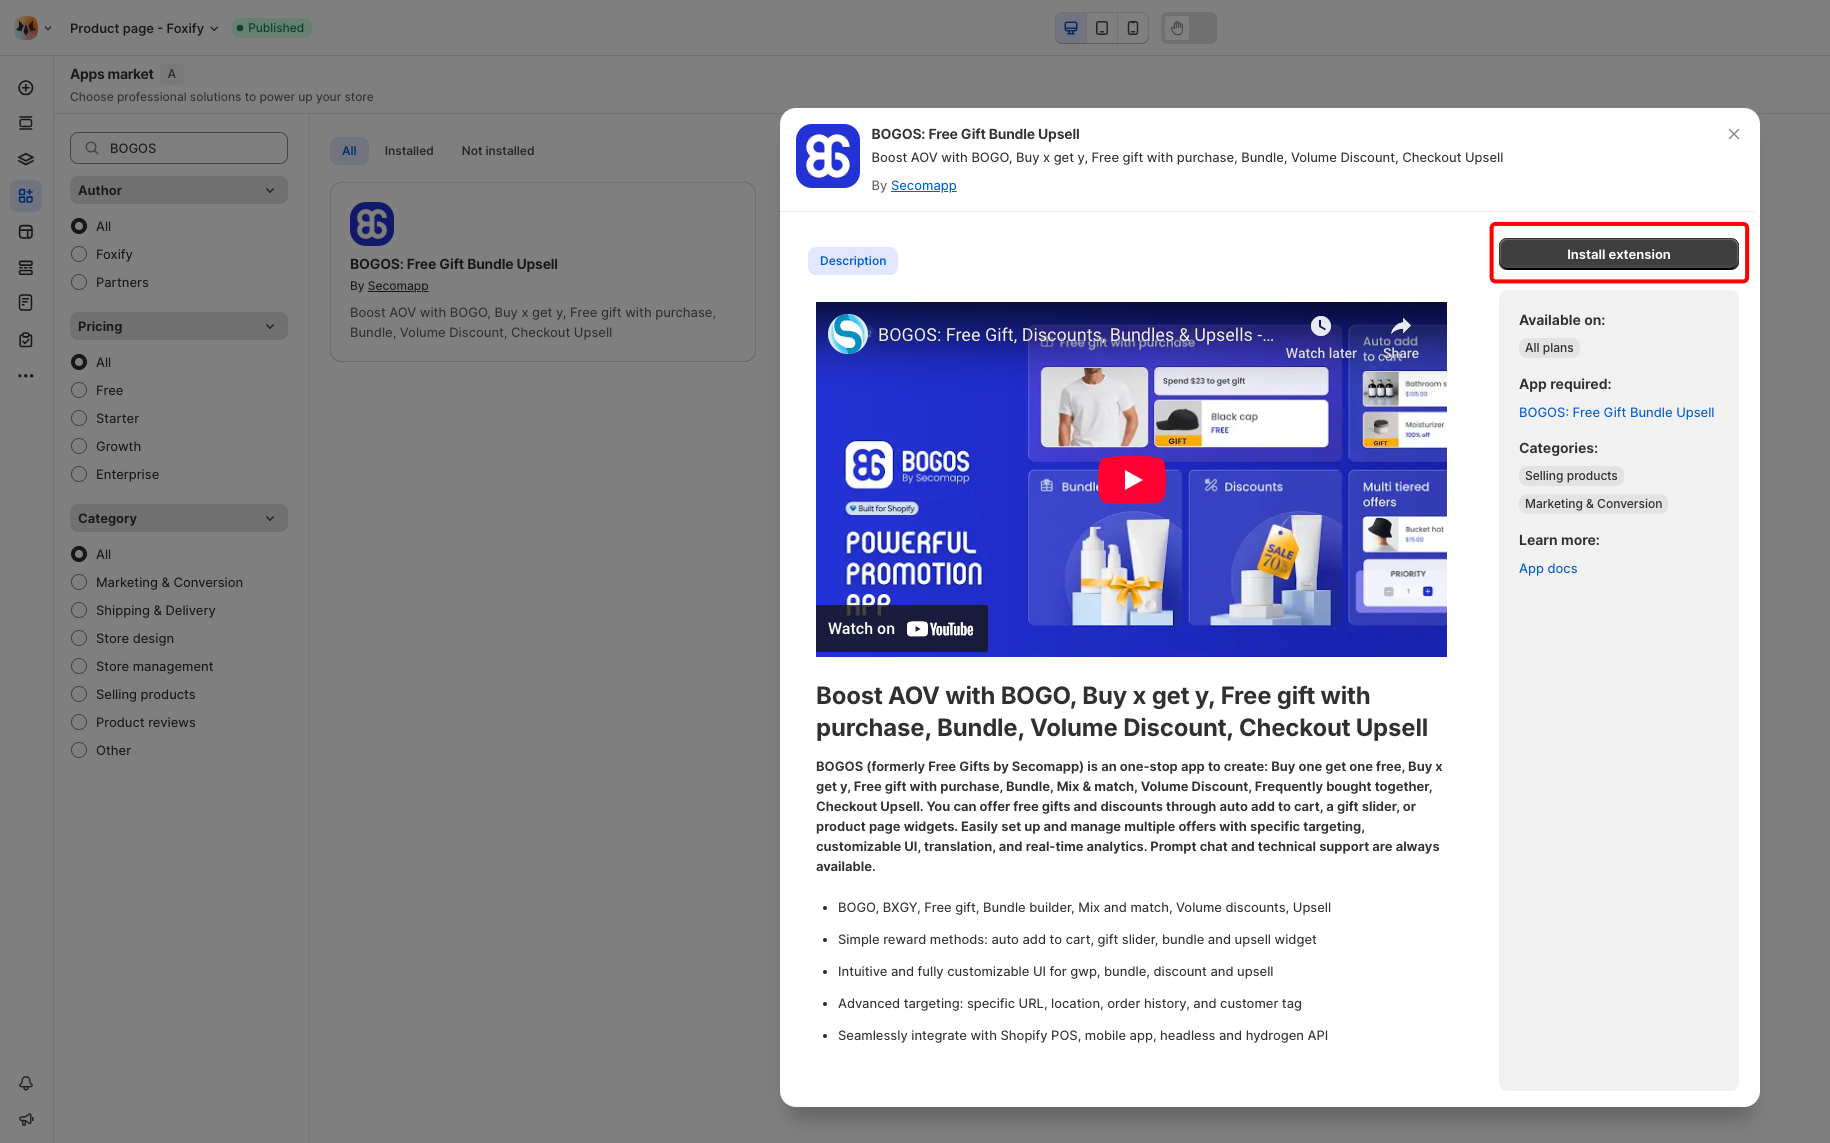The height and width of the screenshot is (1143, 1830).
Task: Click the notifications bell icon
Action: click(x=26, y=1083)
